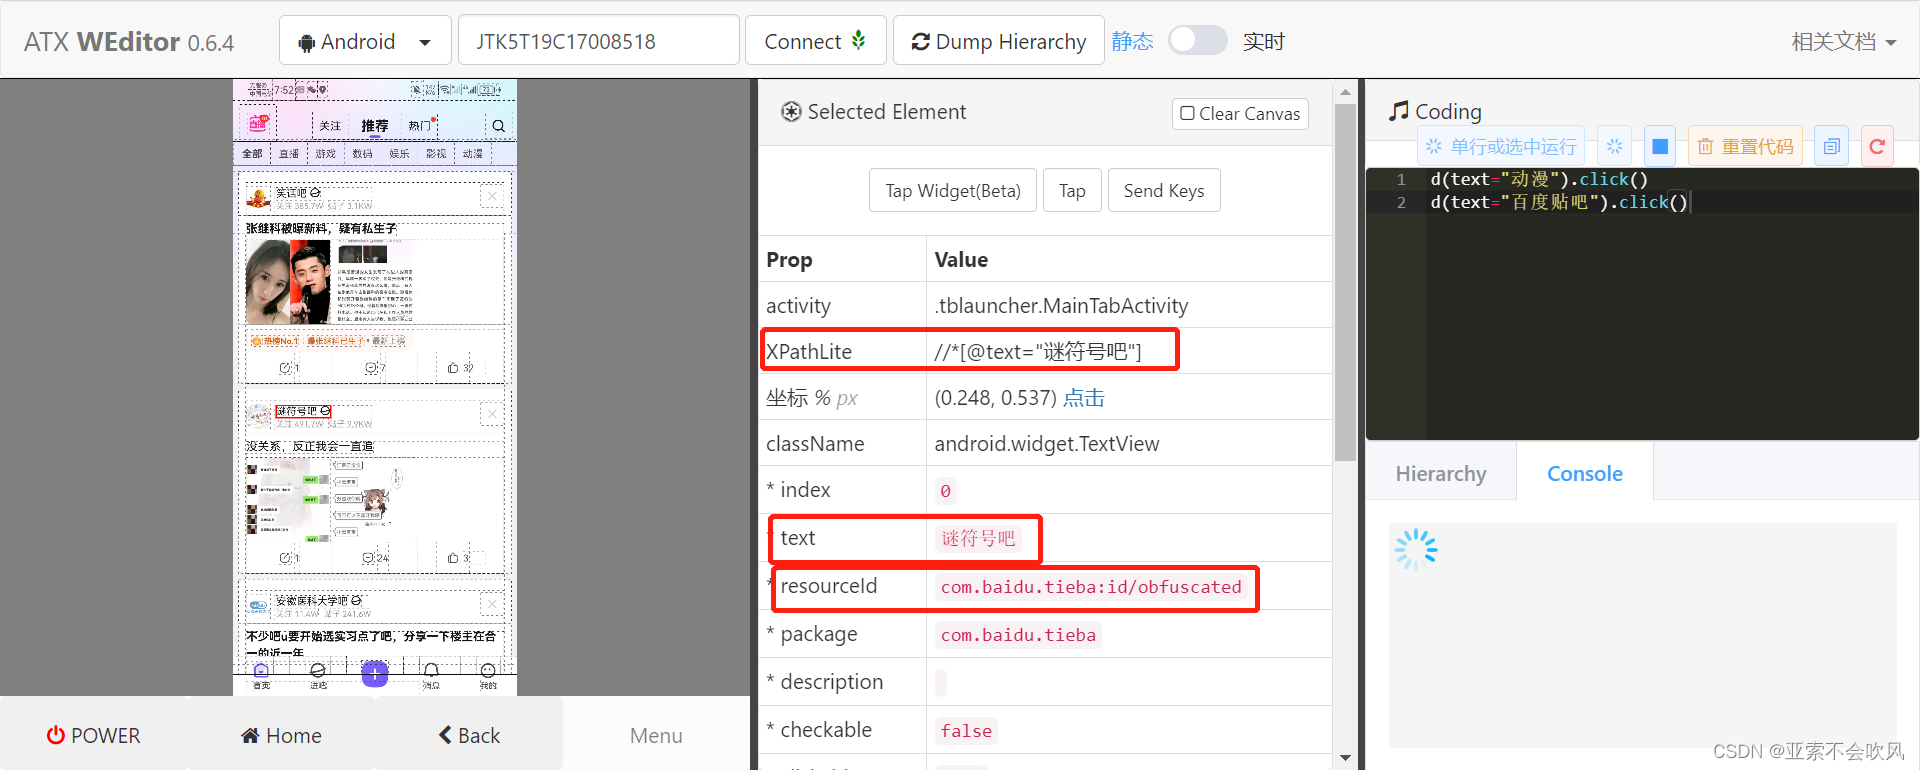Screen dimensions: 1920x770
Task: Click the properties scrollbar down arrow
Action: (x=1345, y=758)
